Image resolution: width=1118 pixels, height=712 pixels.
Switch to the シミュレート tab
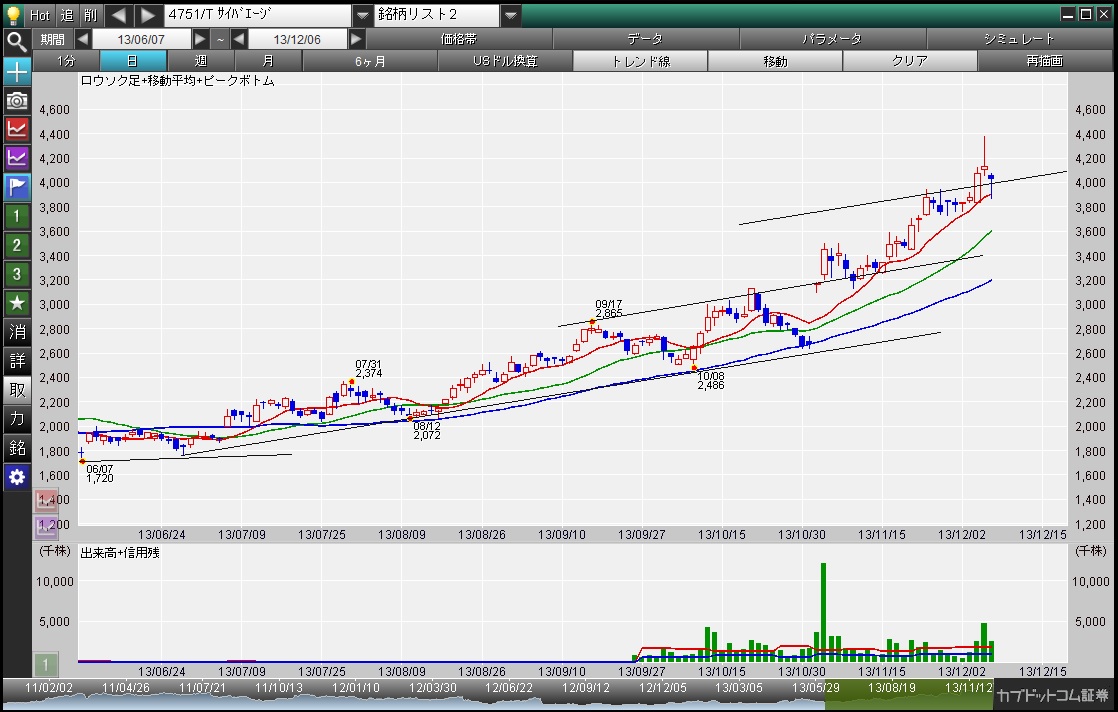tap(1019, 38)
